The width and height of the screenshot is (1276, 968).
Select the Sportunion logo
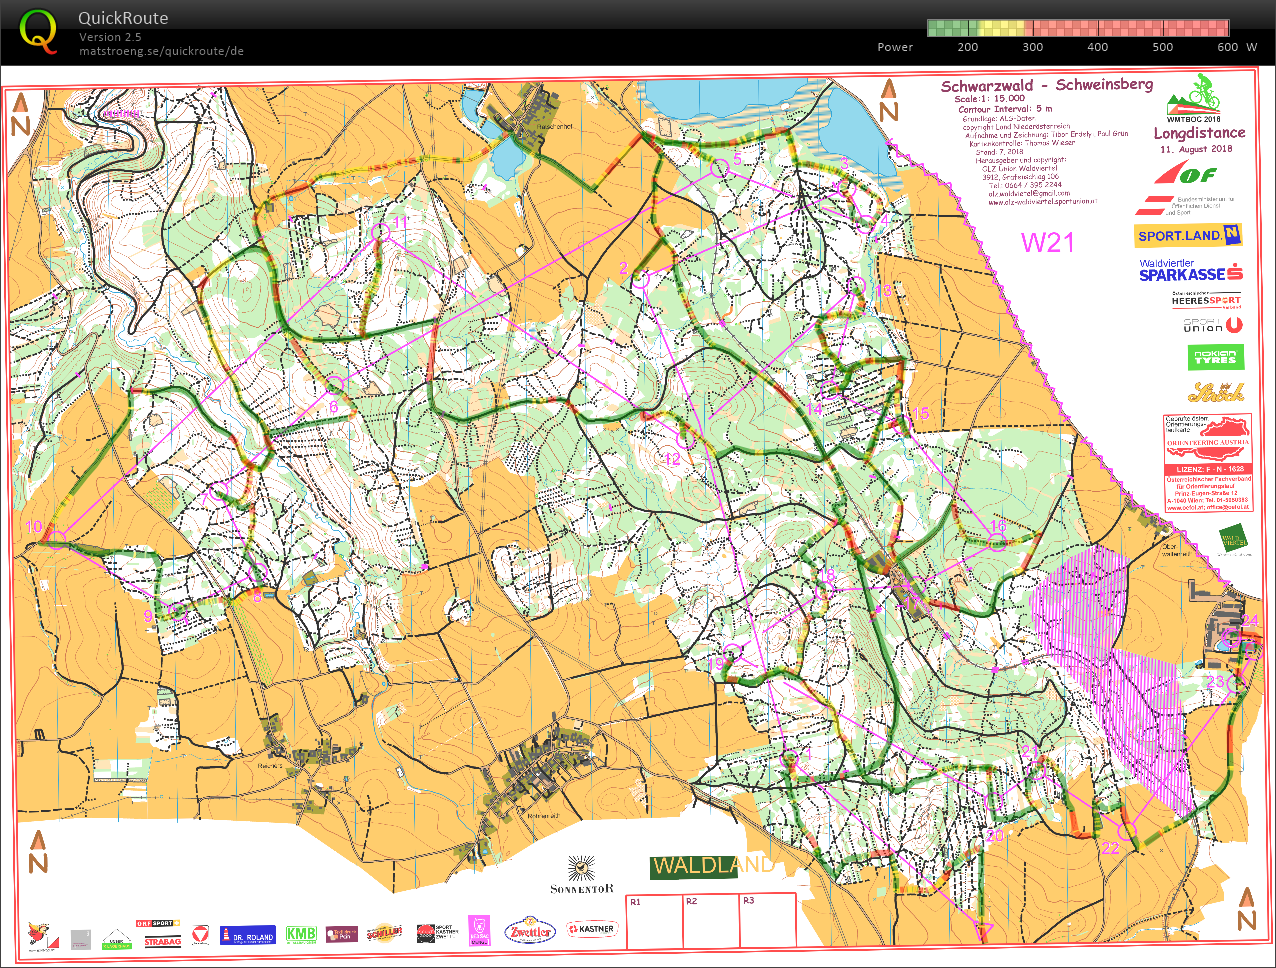click(x=1211, y=326)
